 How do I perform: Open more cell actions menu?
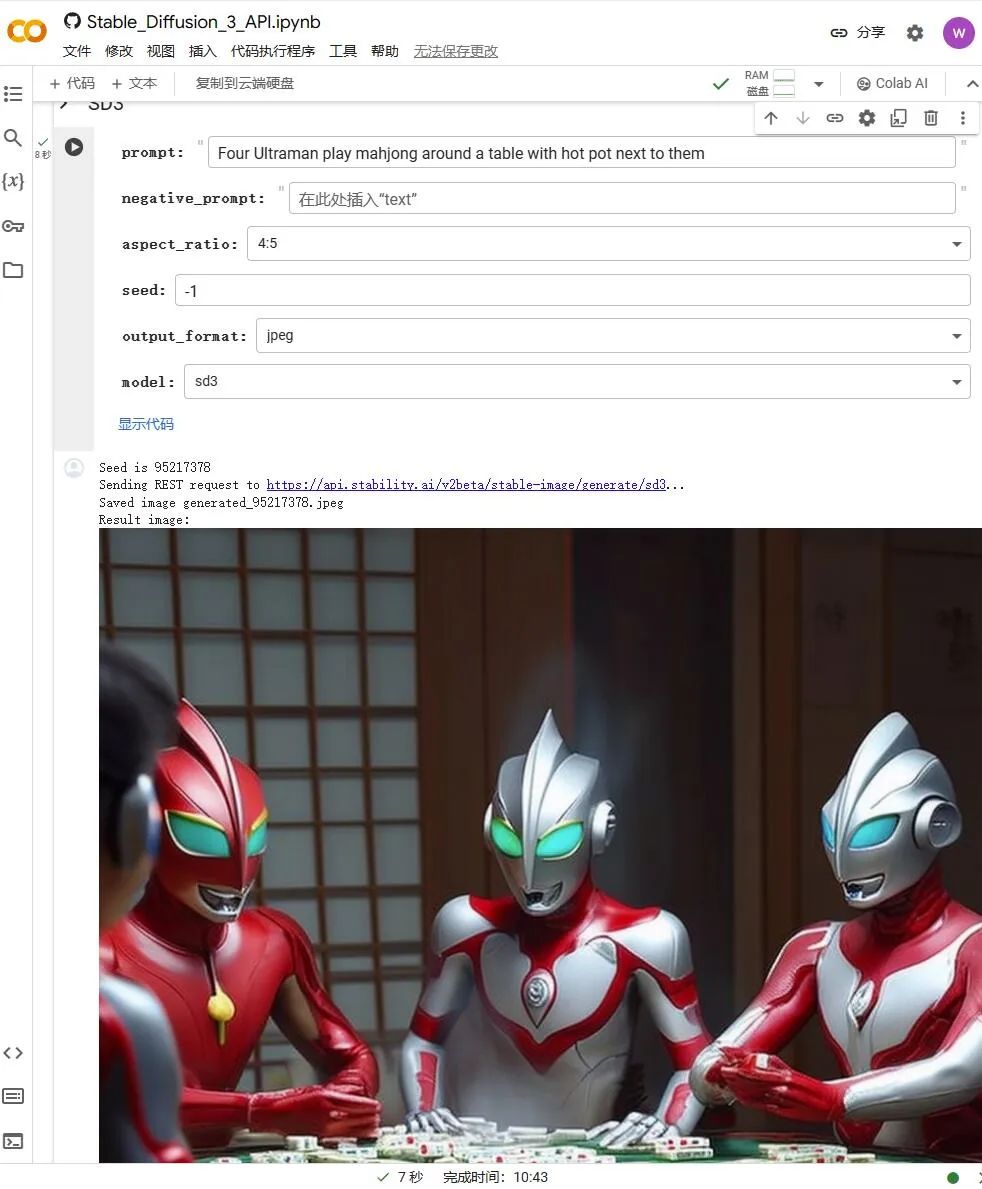(962, 118)
